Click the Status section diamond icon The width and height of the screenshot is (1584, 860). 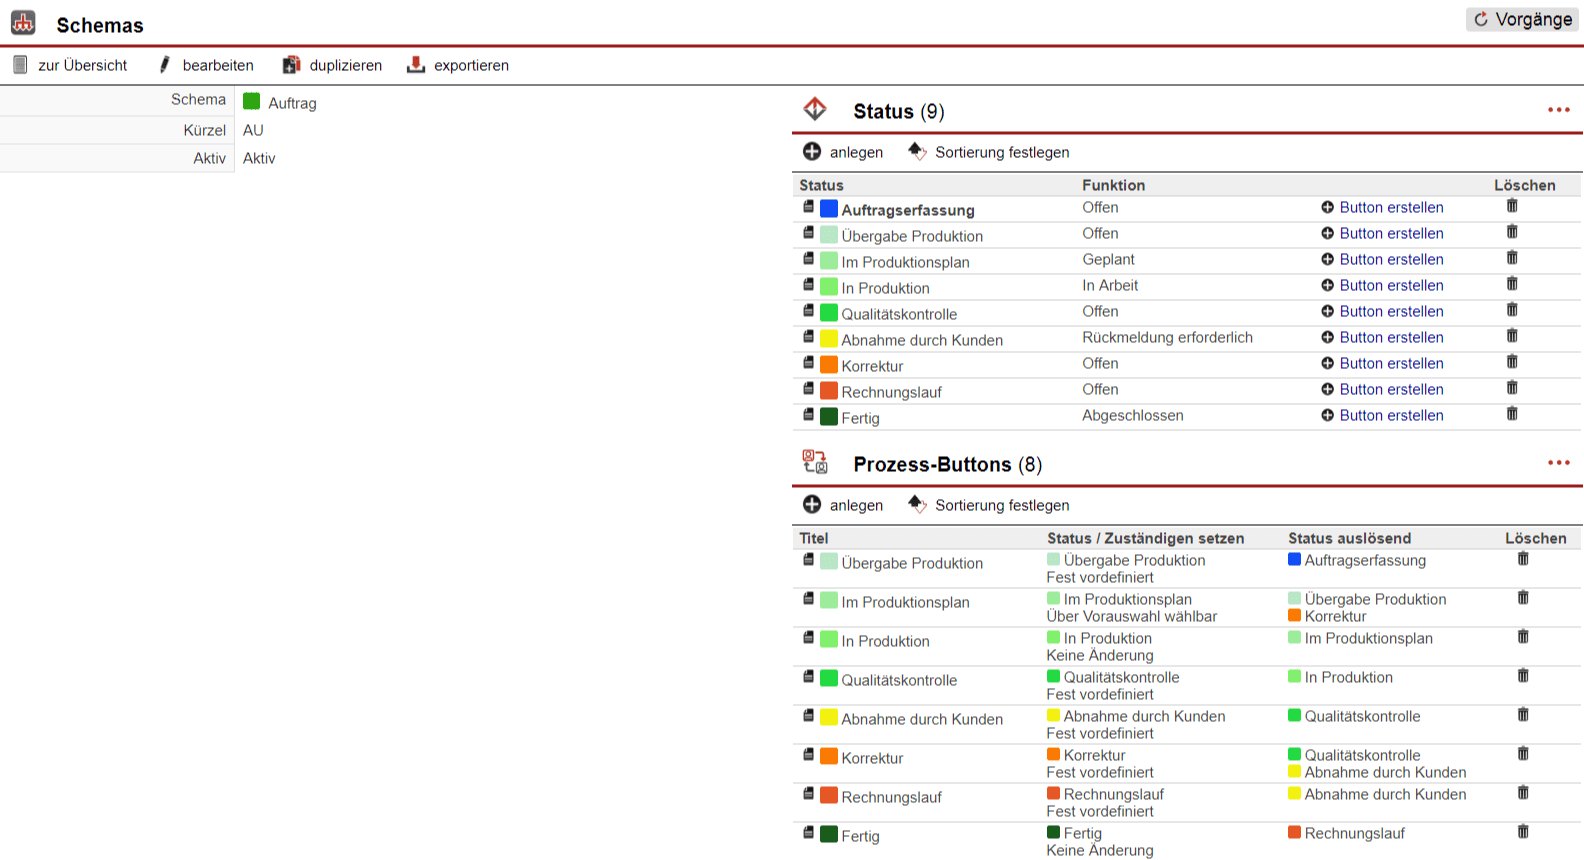[815, 109]
